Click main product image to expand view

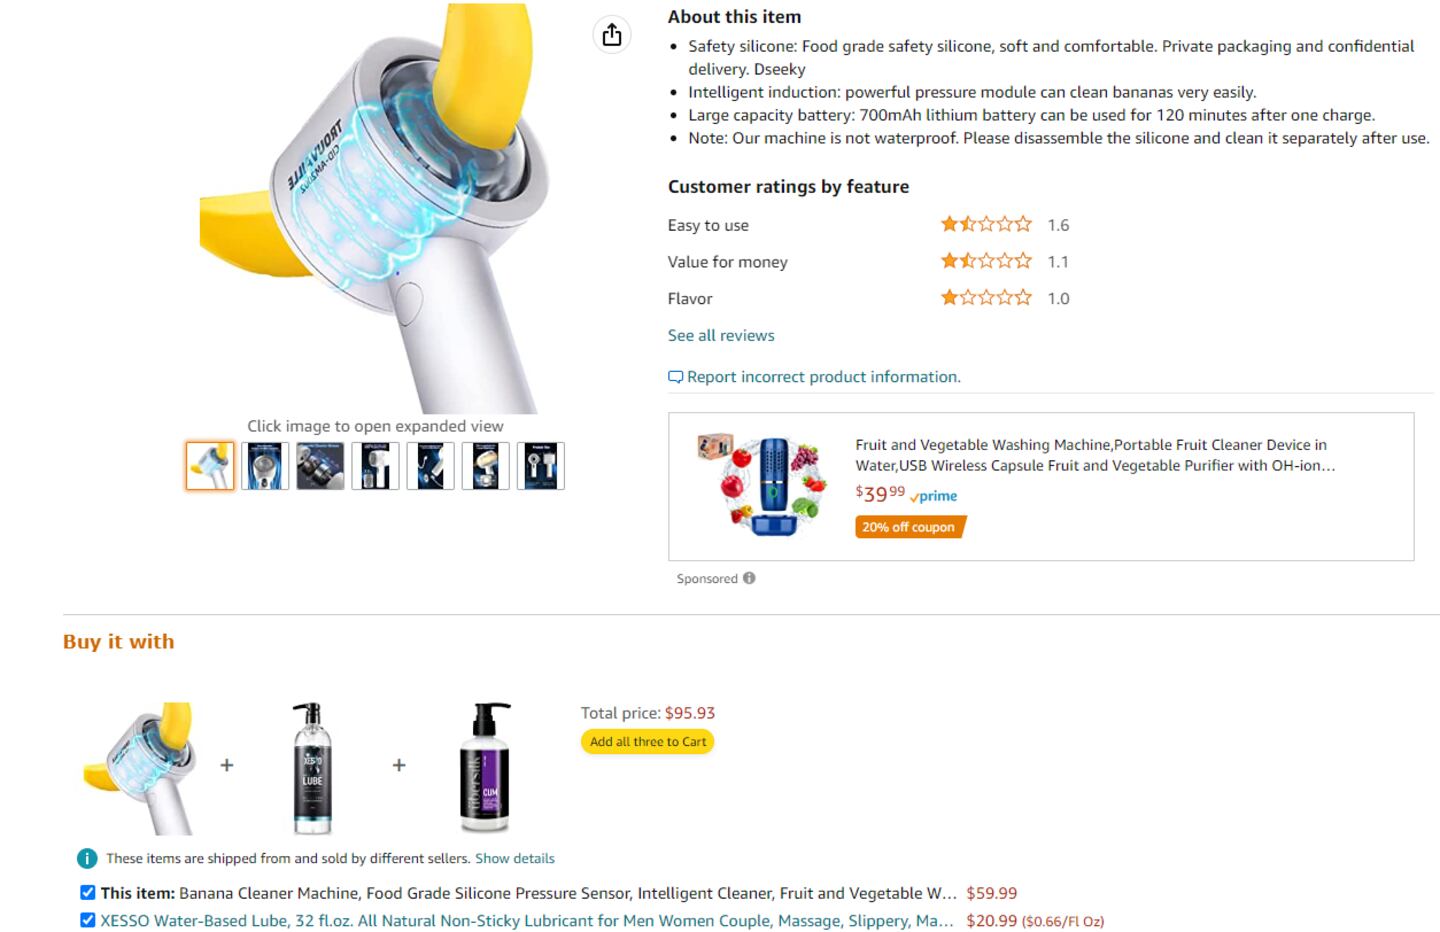click(375, 210)
